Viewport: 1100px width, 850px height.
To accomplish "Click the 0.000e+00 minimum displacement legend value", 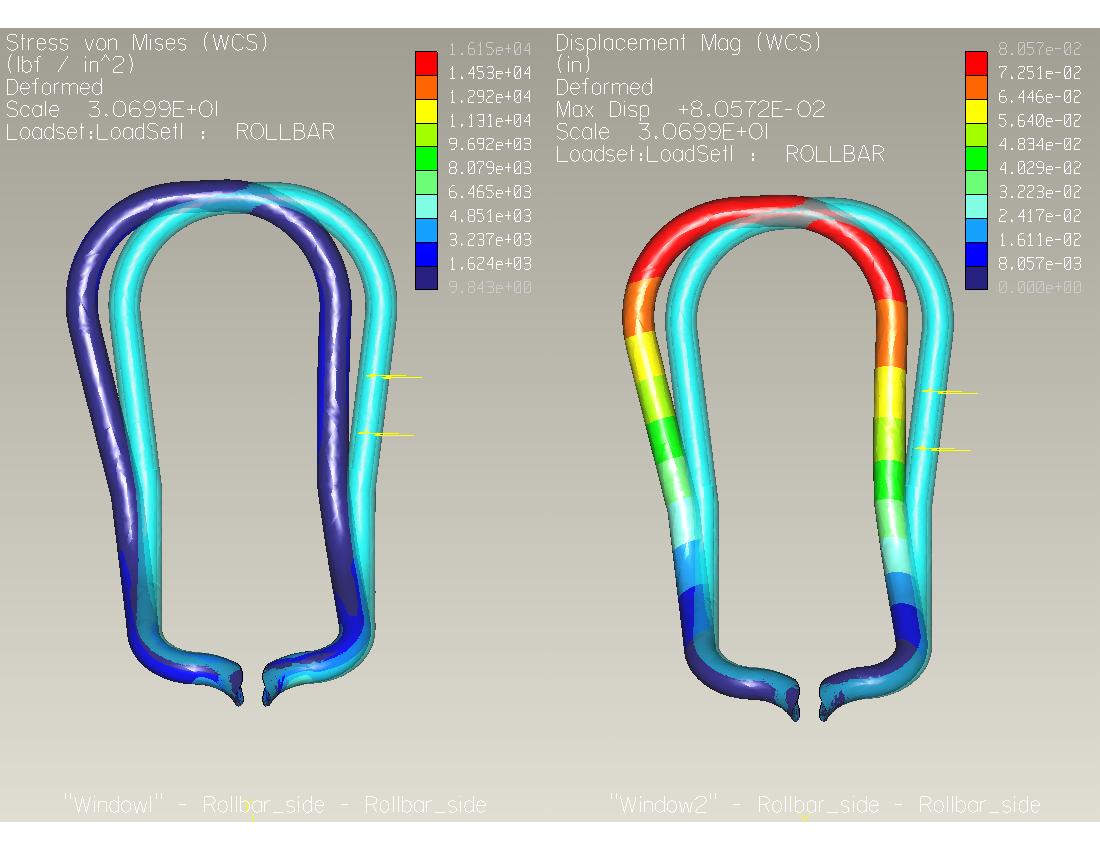I will [x=1039, y=288].
